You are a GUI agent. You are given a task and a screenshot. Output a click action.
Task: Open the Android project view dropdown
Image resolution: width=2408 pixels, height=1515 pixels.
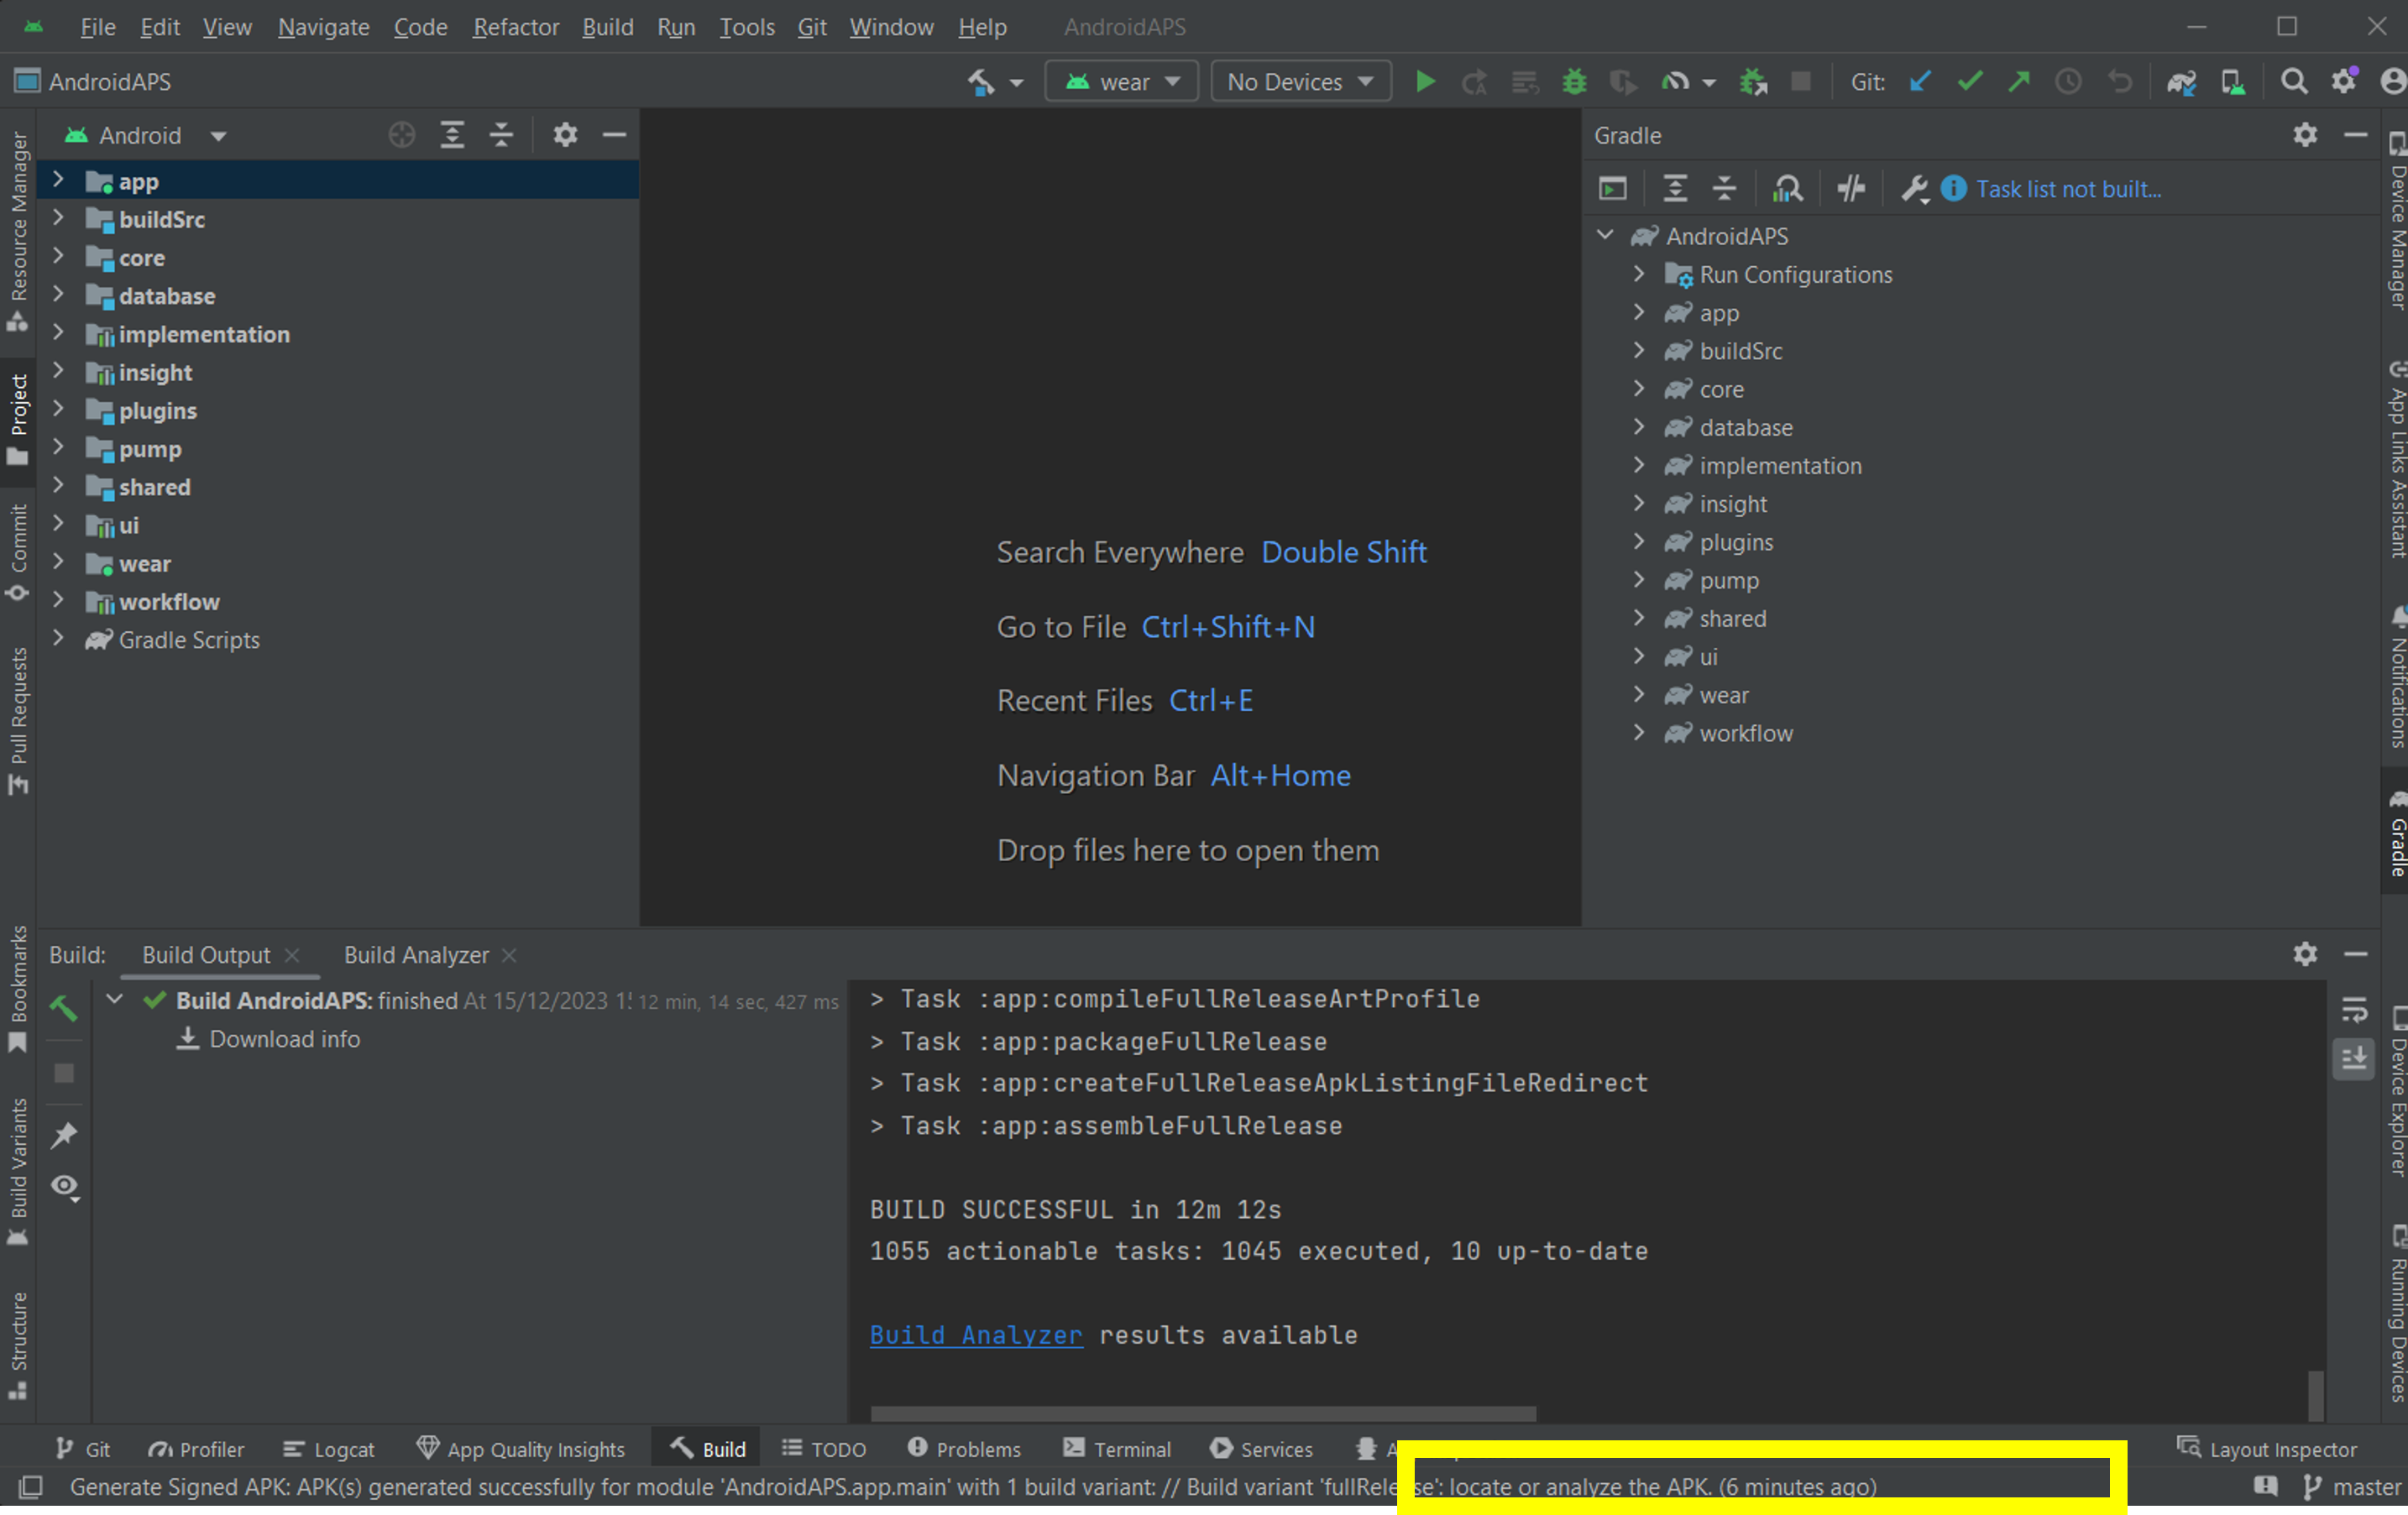(x=145, y=135)
